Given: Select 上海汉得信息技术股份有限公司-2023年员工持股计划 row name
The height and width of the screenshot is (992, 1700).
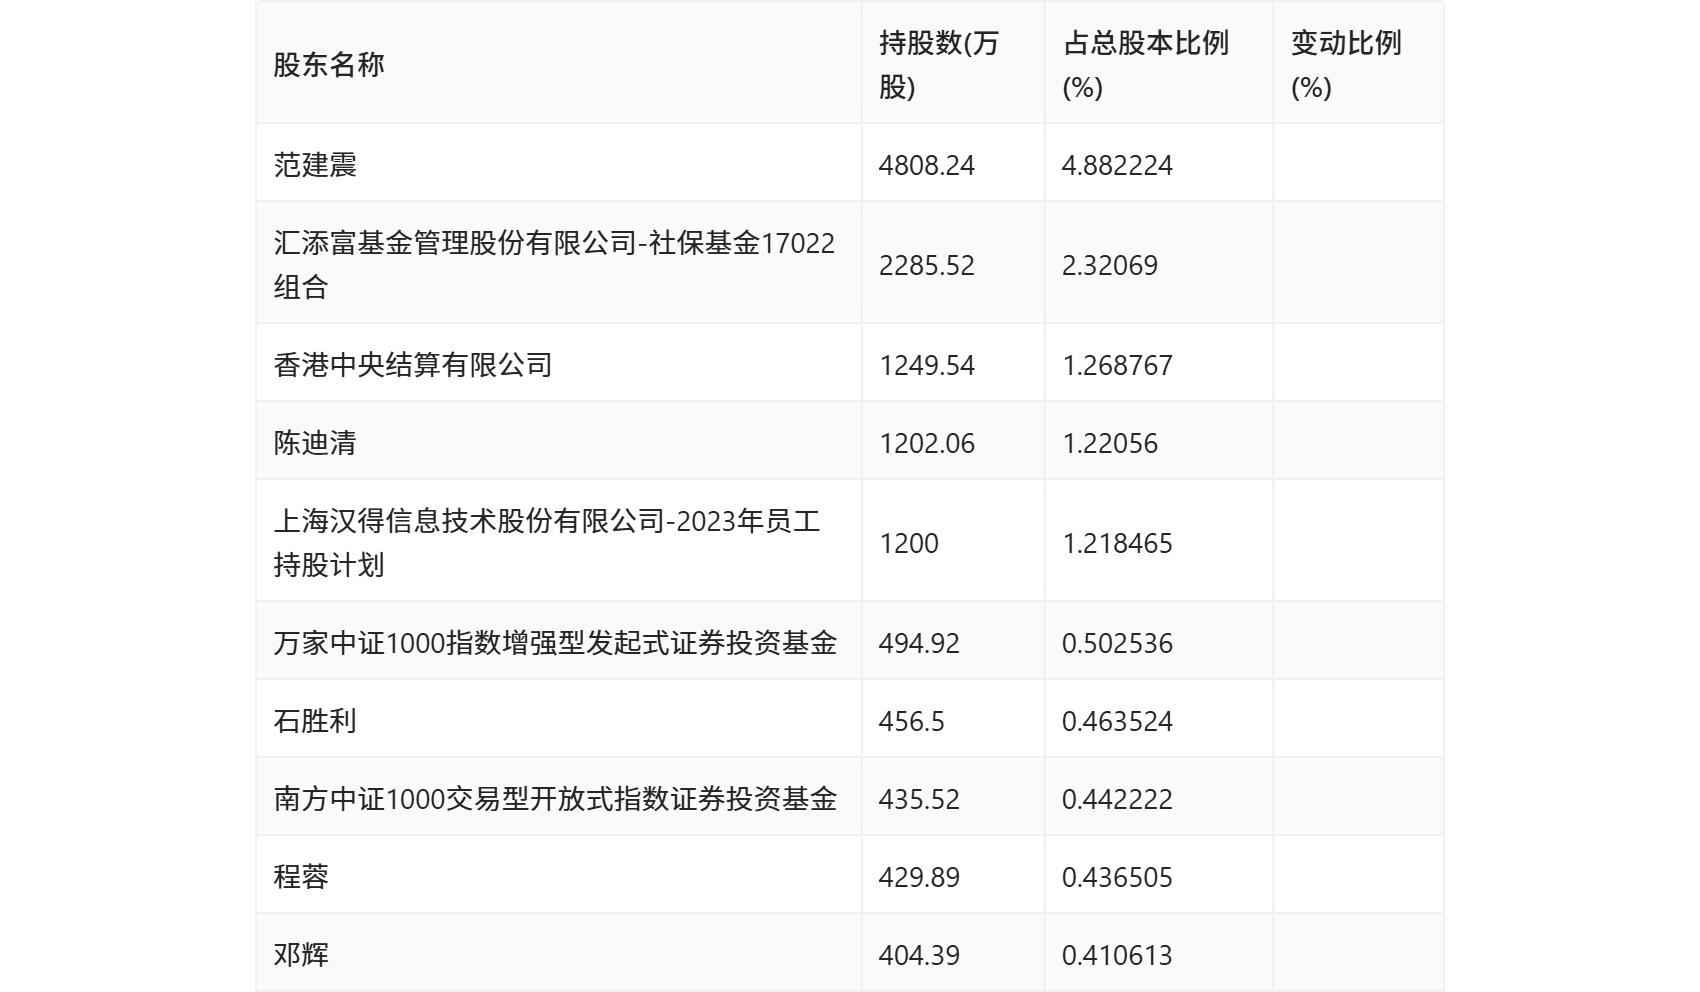Looking at the screenshot, I should [x=547, y=543].
